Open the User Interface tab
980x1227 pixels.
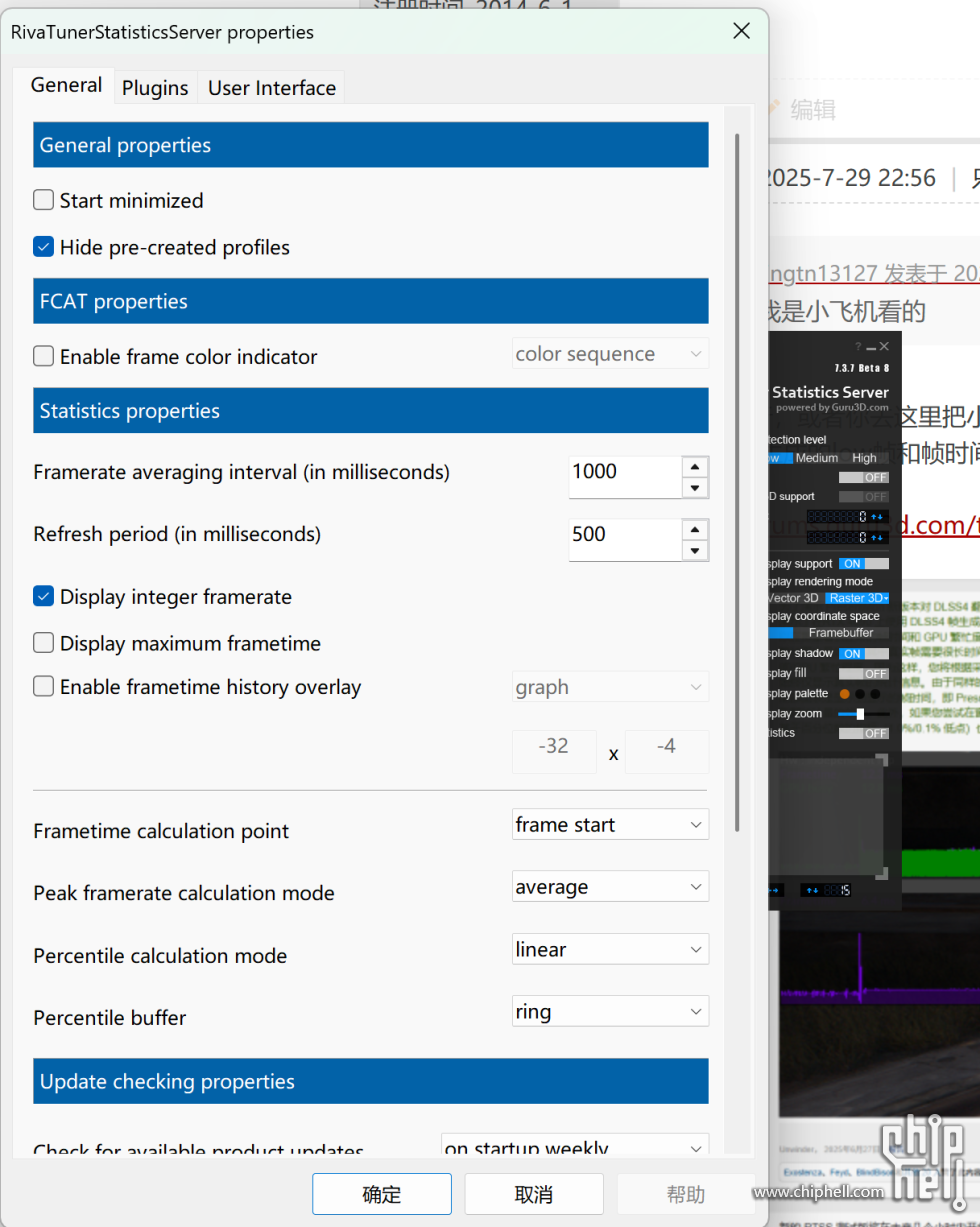[271, 88]
